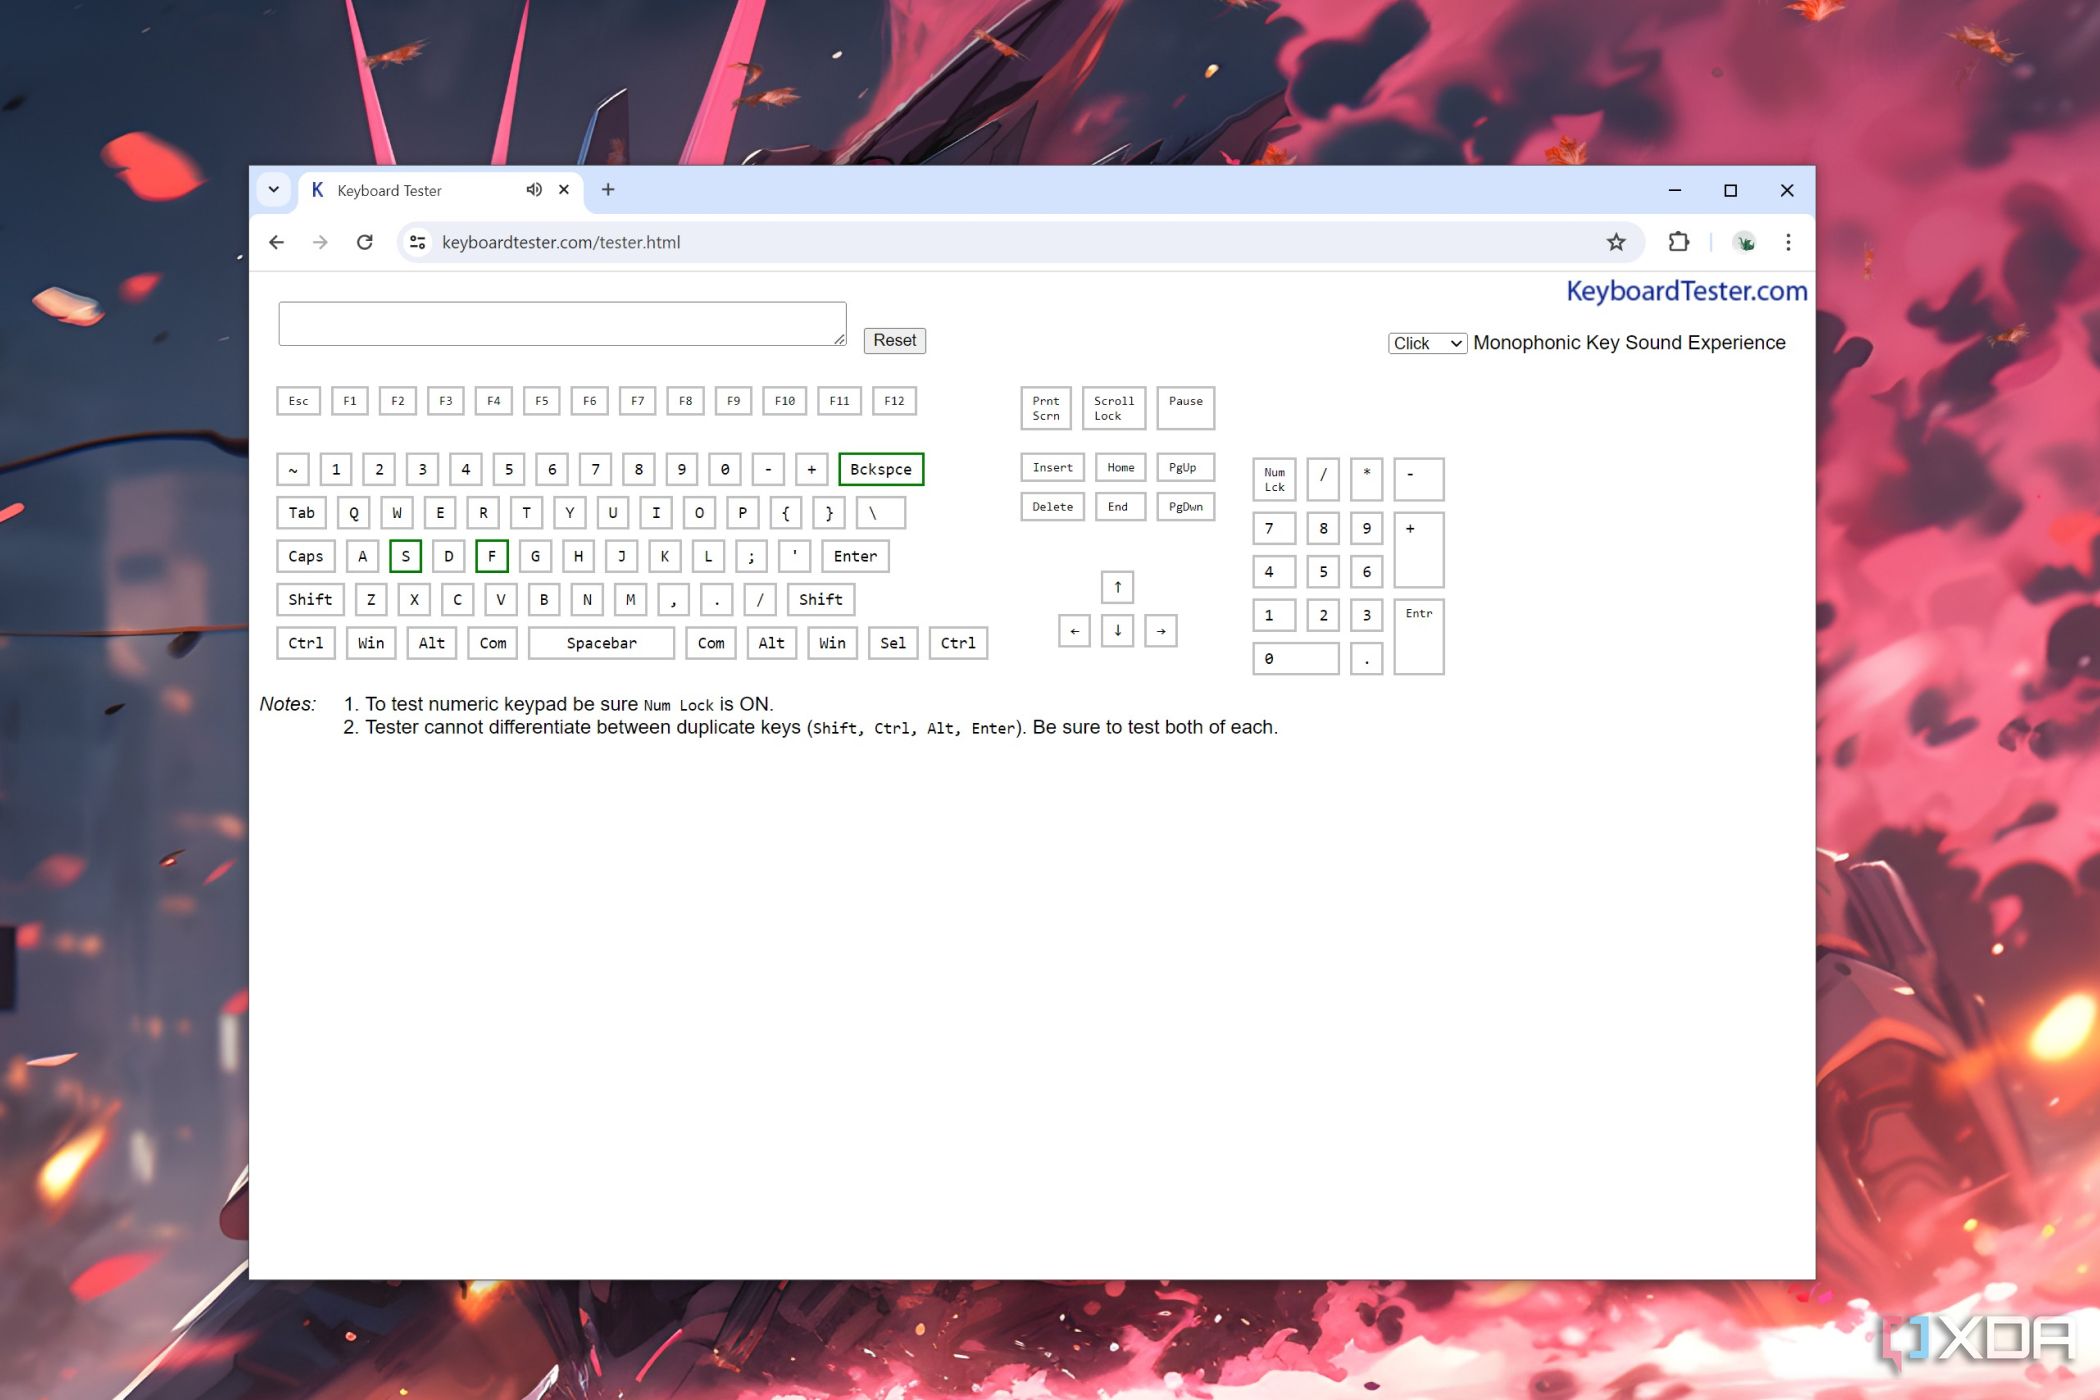The width and height of the screenshot is (2100, 1400).
Task: Toggle the F1 function key
Action: click(x=350, y=400)
